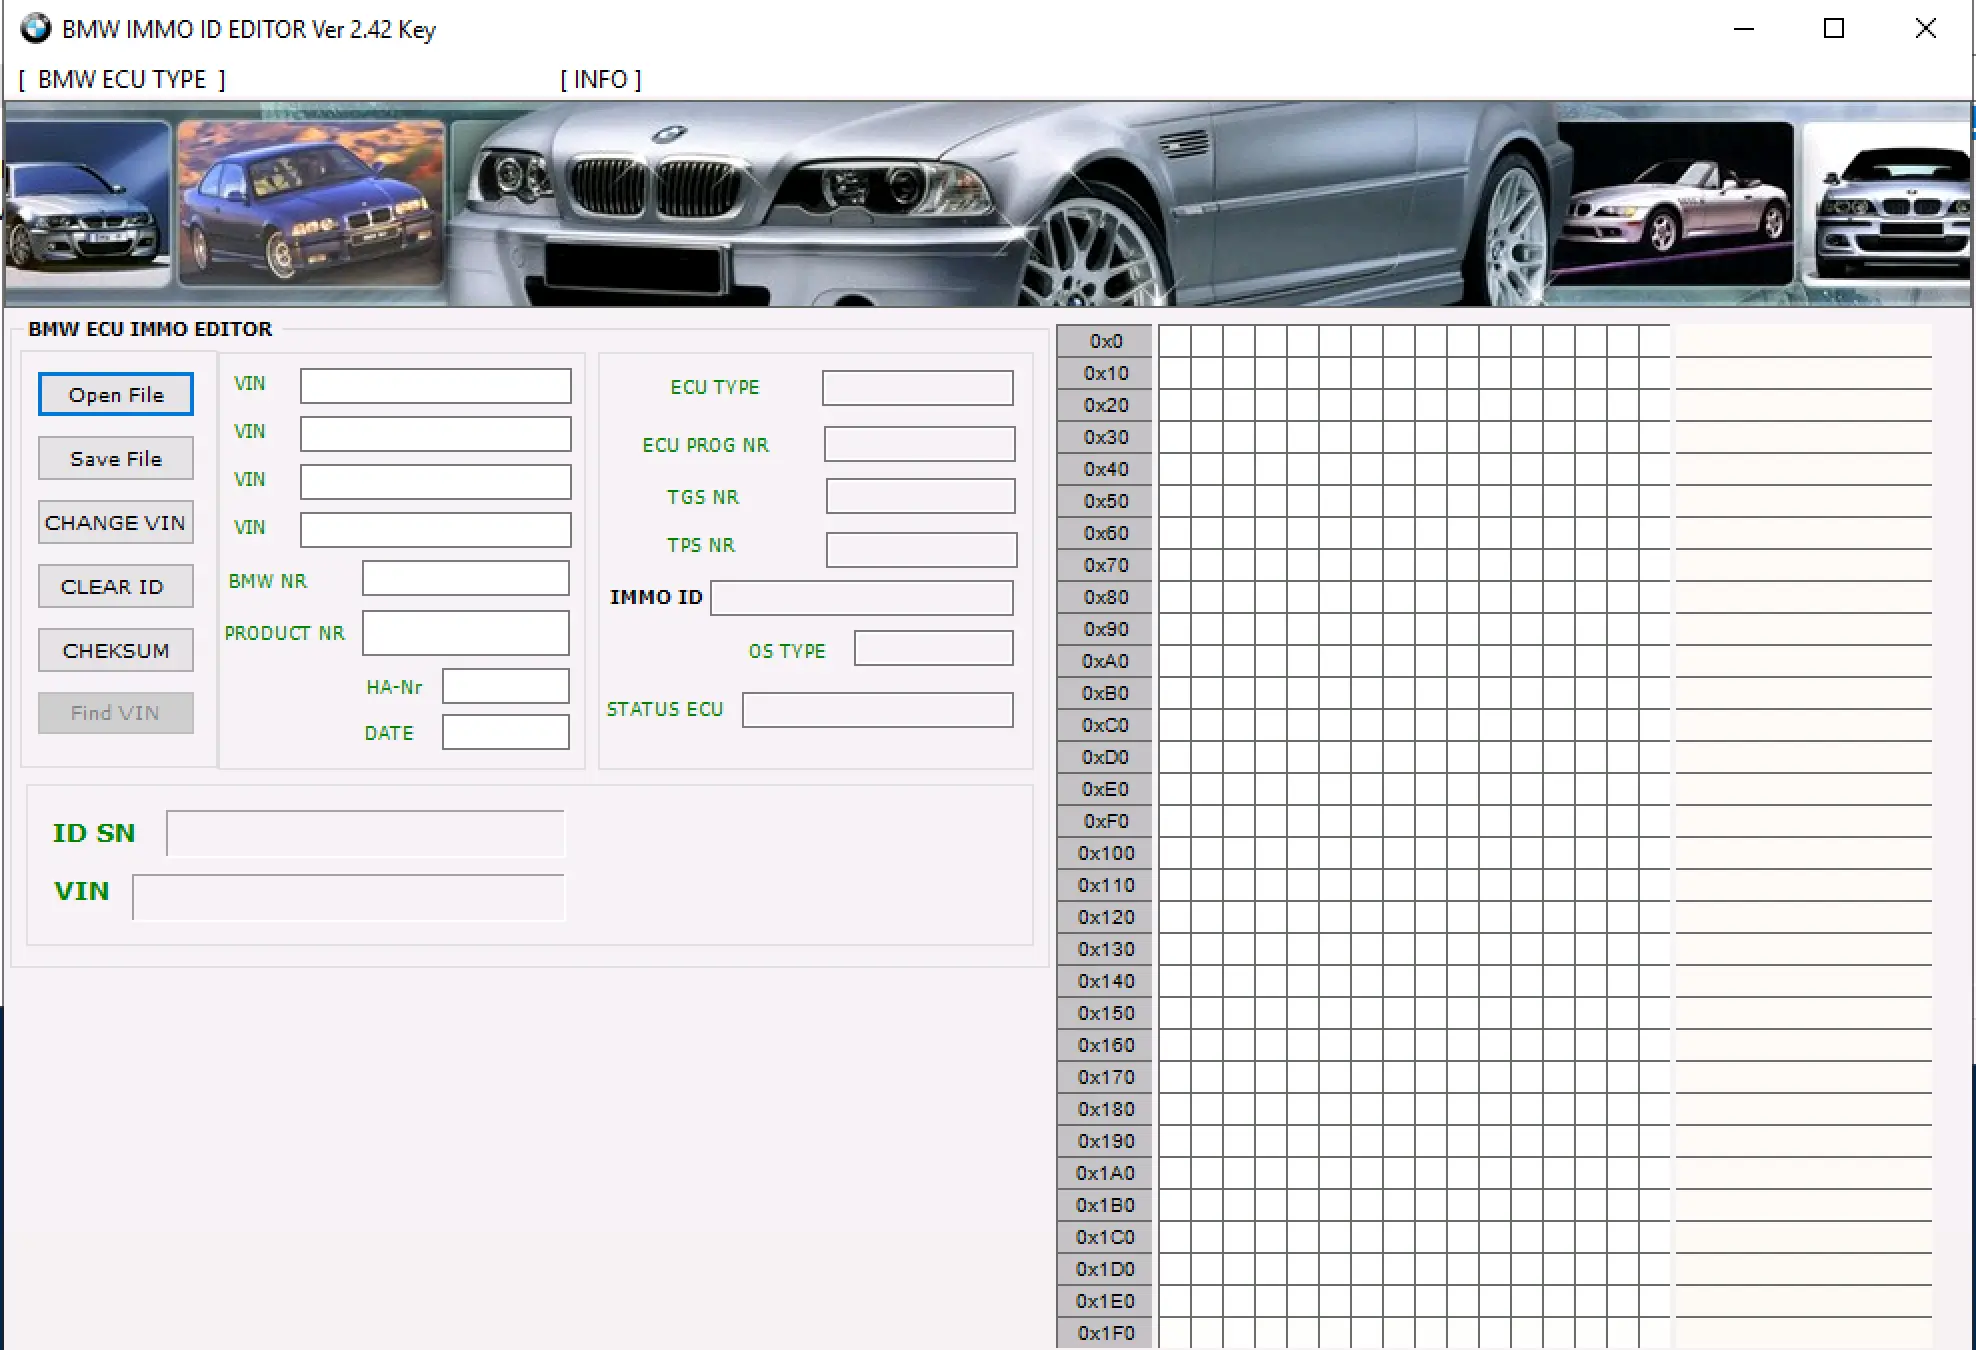The width and height of the screenshot is (1976, 1350).
Task: Click the STATUS ECU field
Action: [x=877, y=709]
